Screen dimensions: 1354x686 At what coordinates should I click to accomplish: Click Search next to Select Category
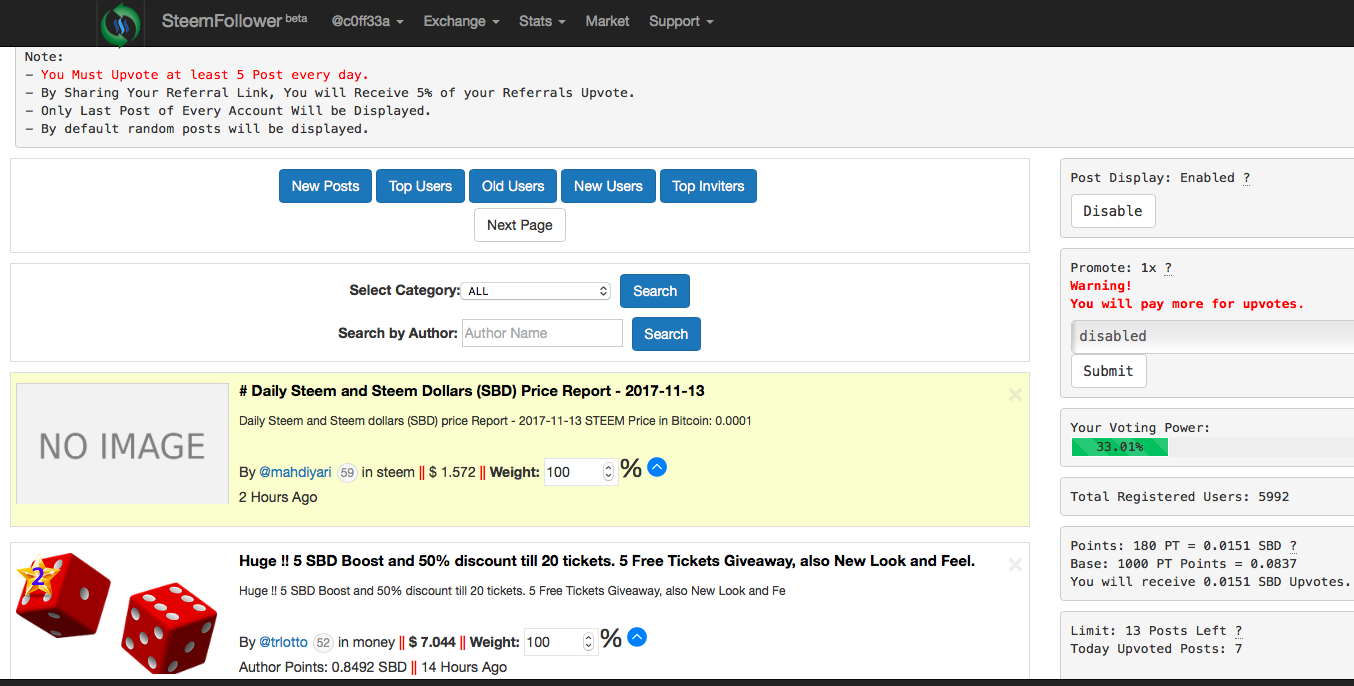click(655, 291)
